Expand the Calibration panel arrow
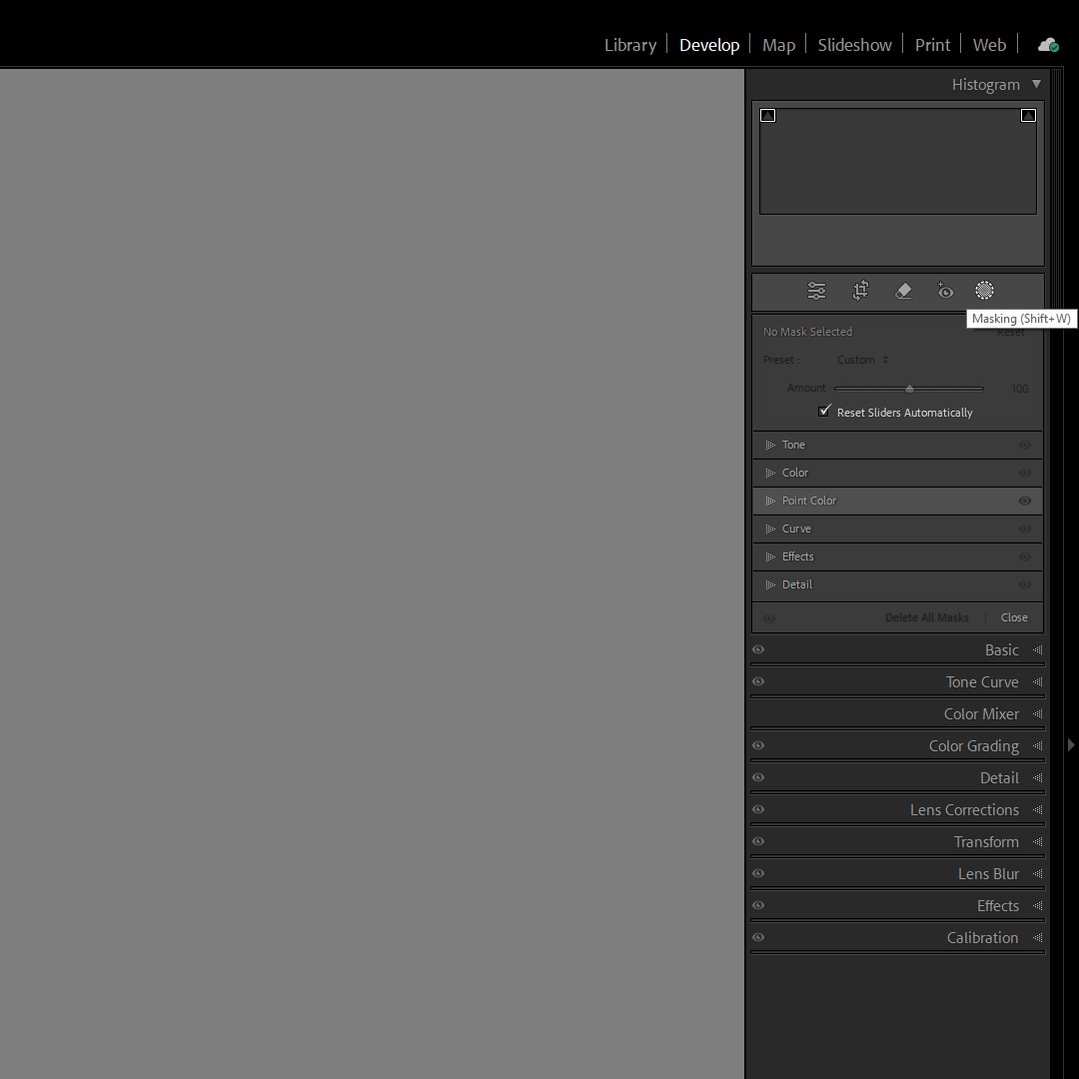This screenshot has width=1079, height=1079. coord(1038,938)
